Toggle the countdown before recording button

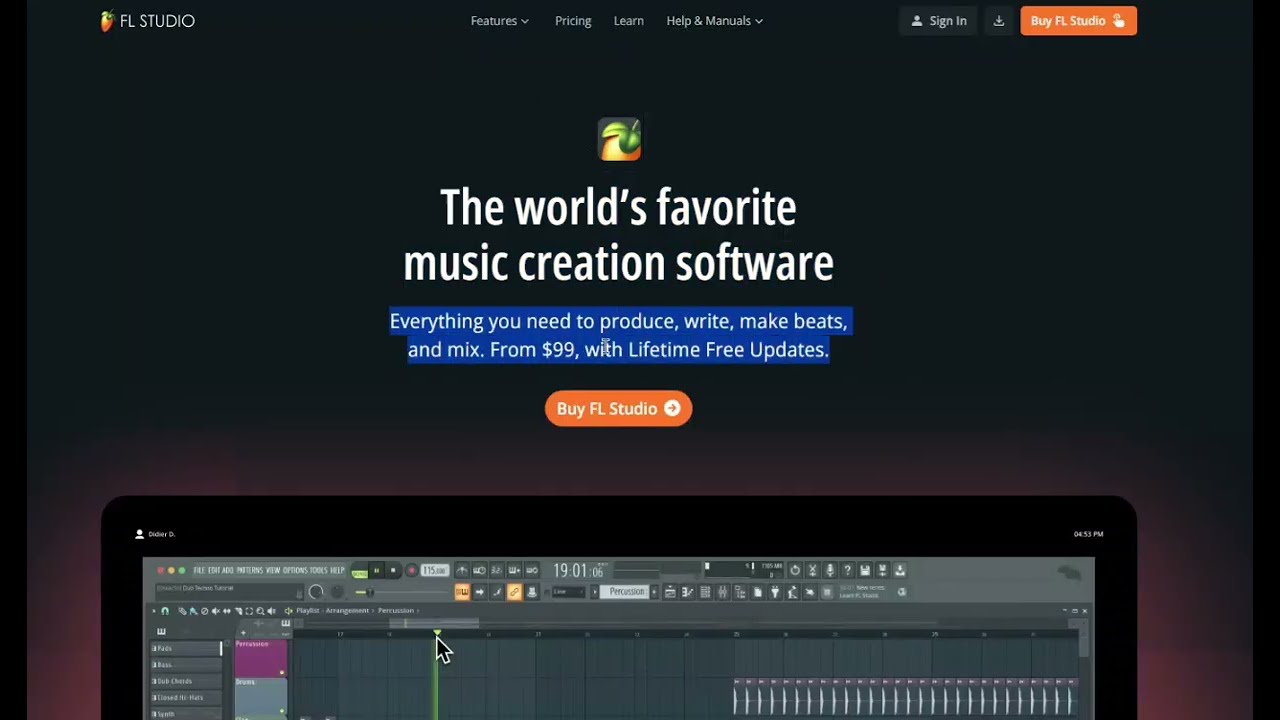[496, 570]
